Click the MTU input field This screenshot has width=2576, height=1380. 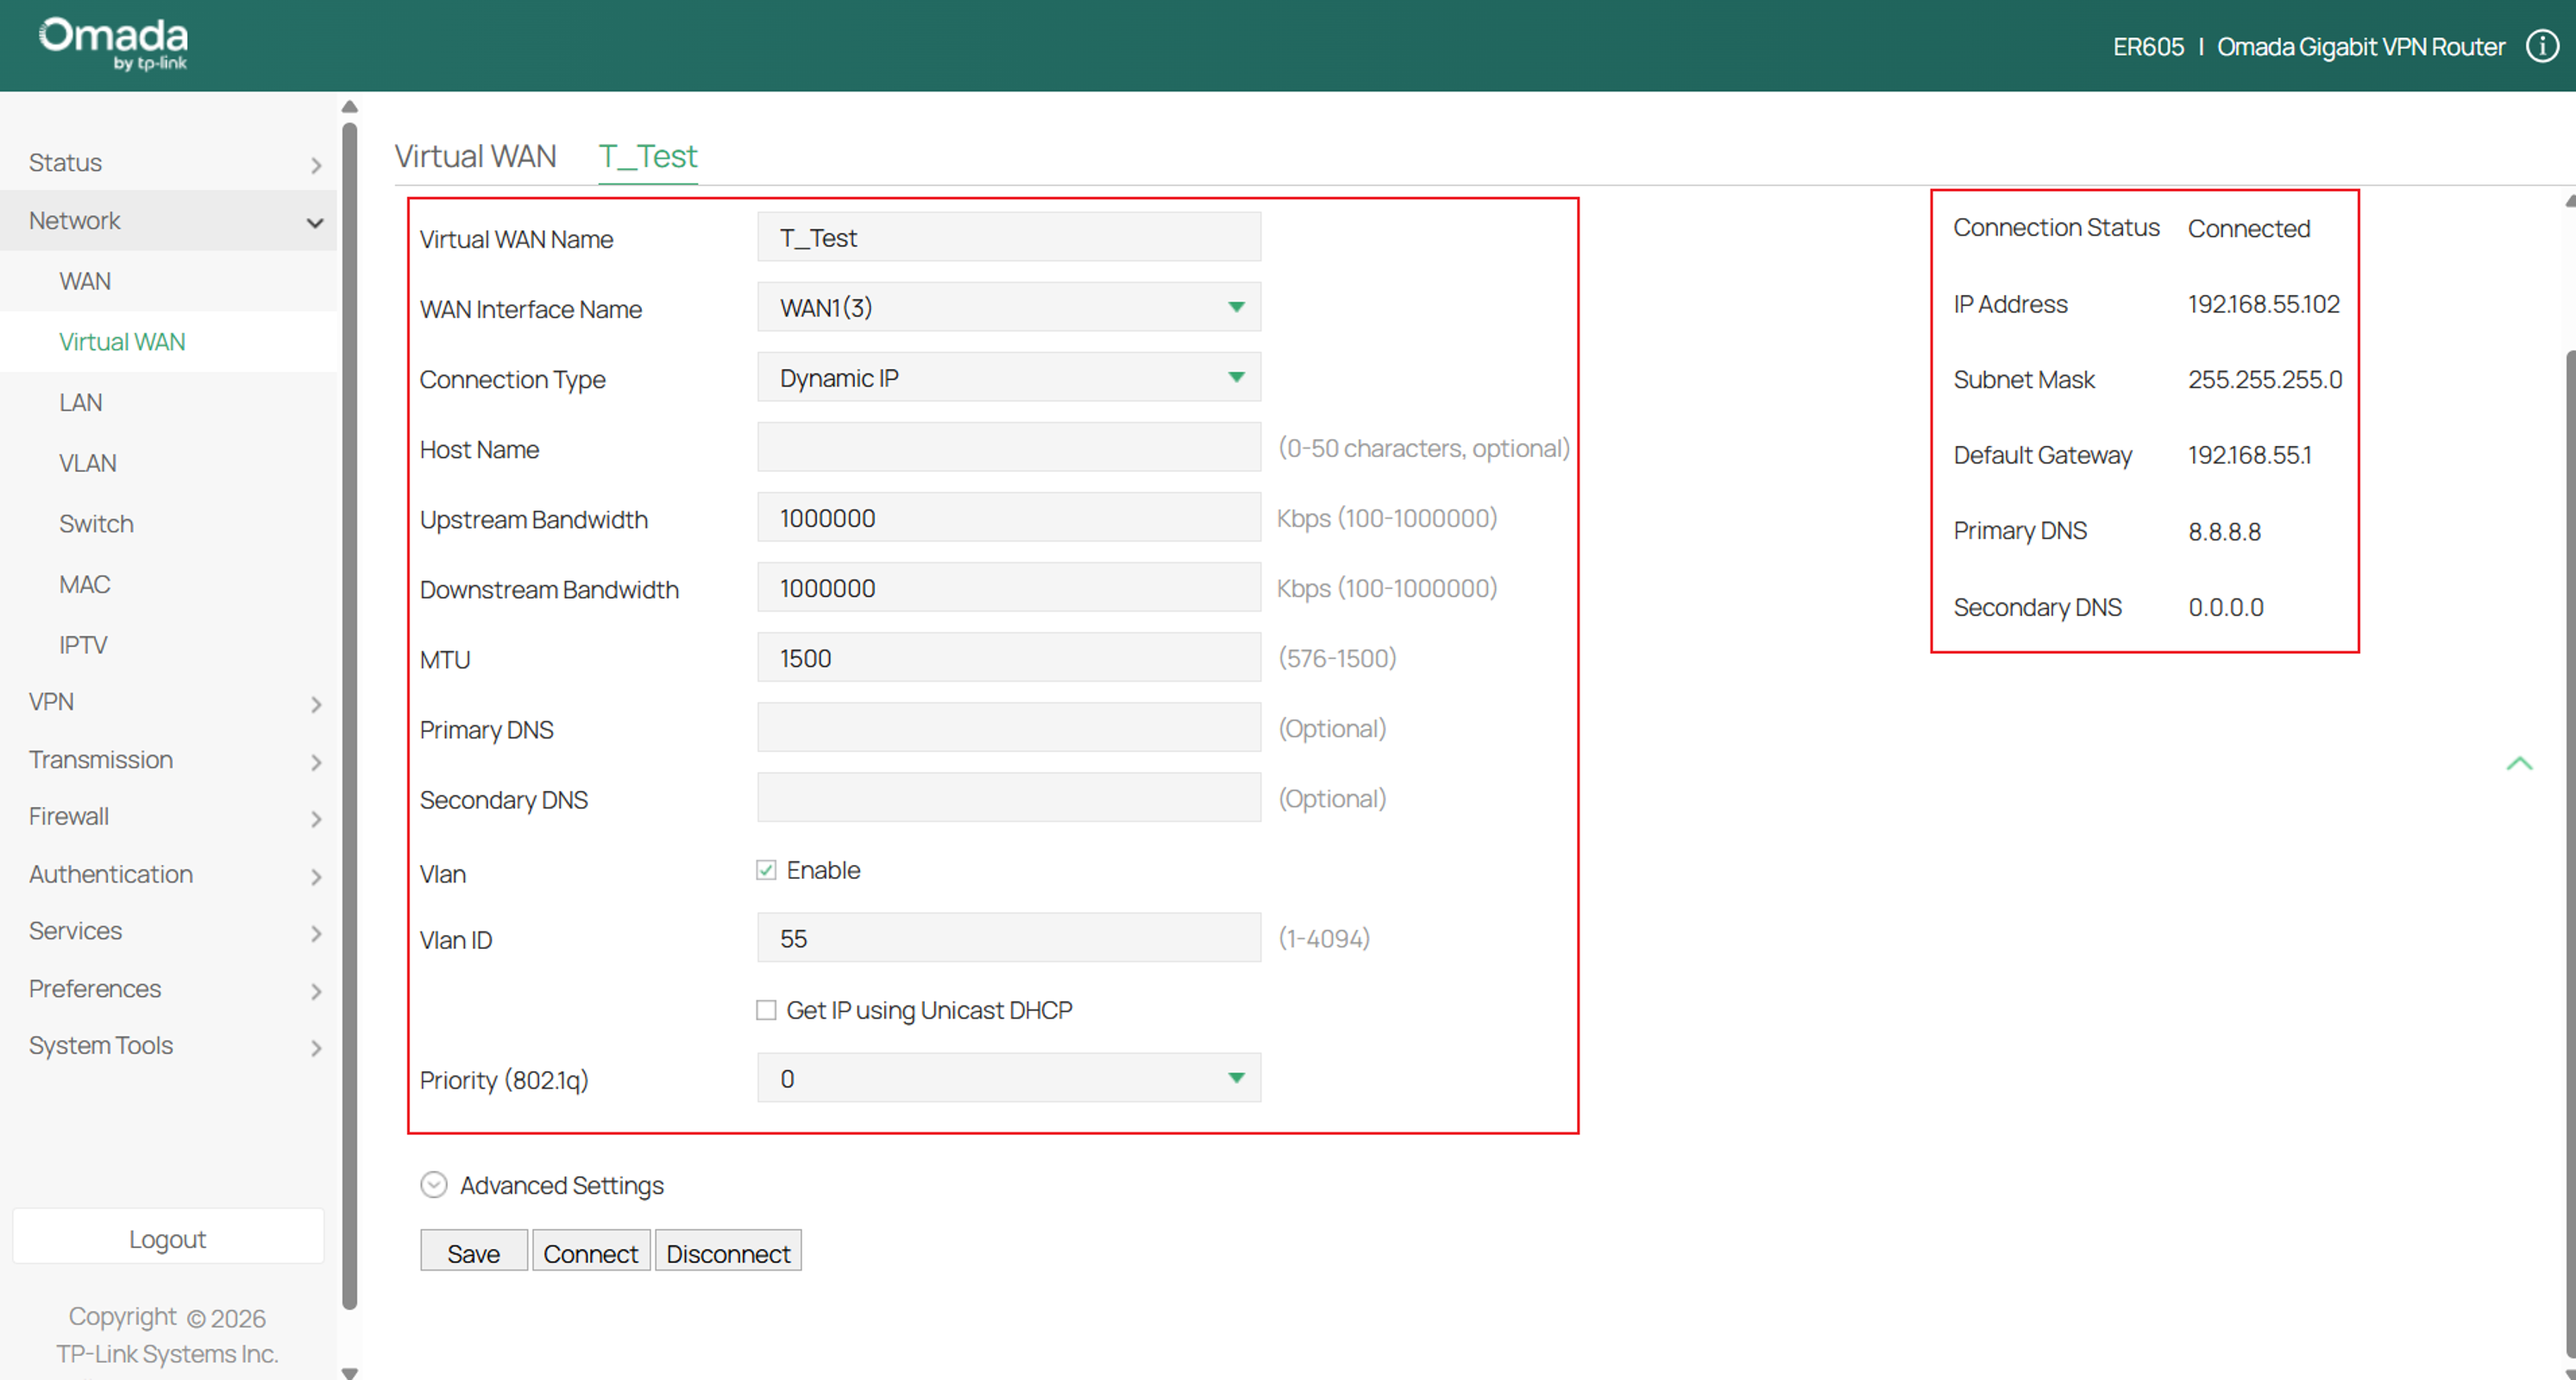point(1009,657)
